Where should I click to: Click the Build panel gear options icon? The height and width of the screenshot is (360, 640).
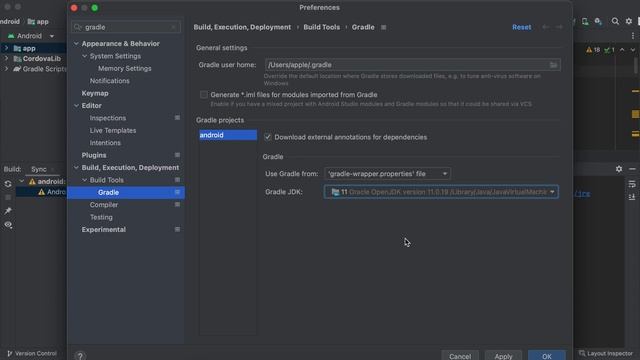619,169
